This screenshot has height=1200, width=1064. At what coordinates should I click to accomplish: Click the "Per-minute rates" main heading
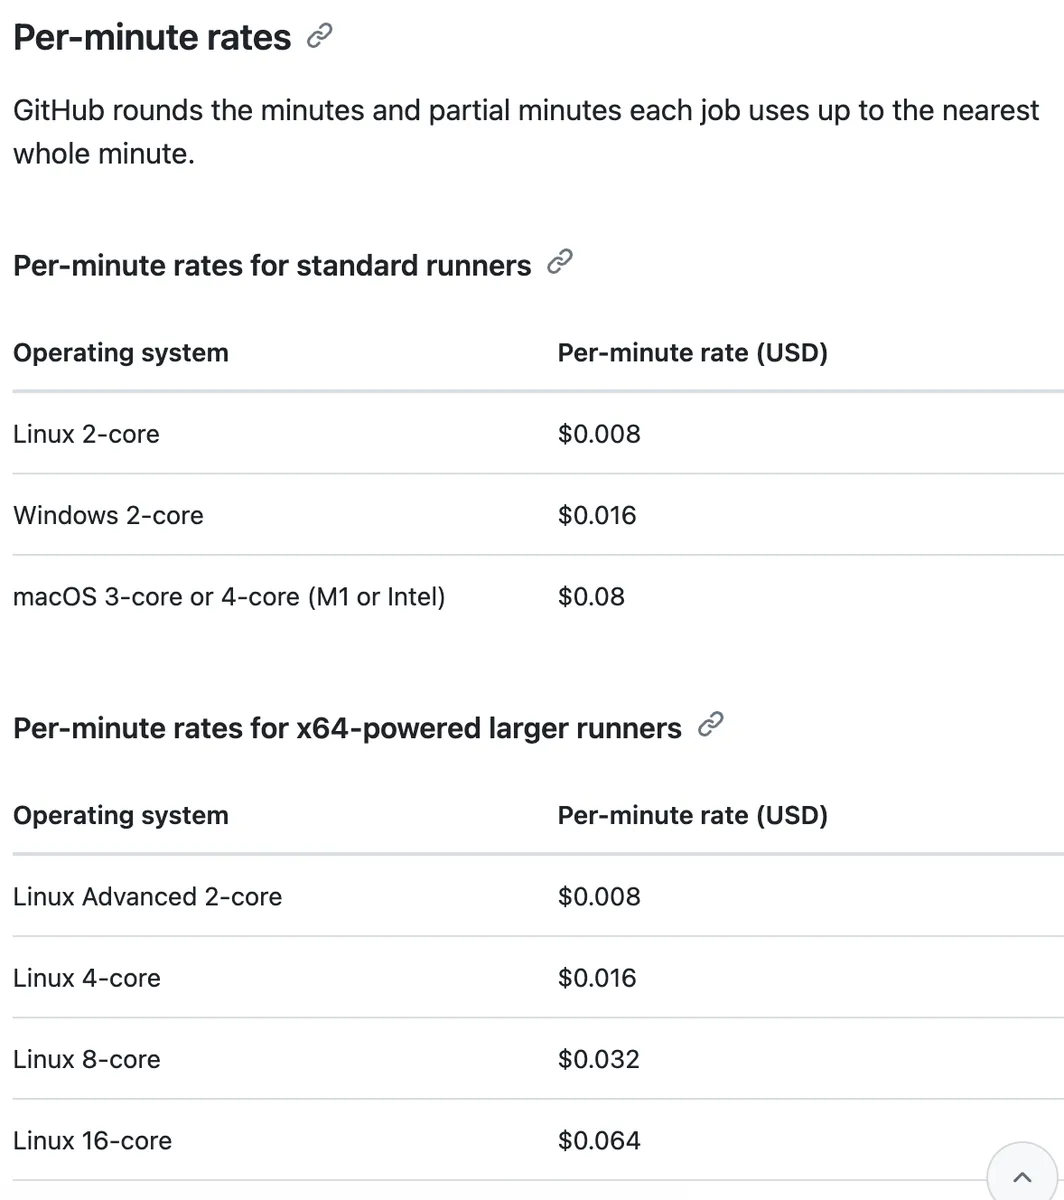tap(152, 38)
